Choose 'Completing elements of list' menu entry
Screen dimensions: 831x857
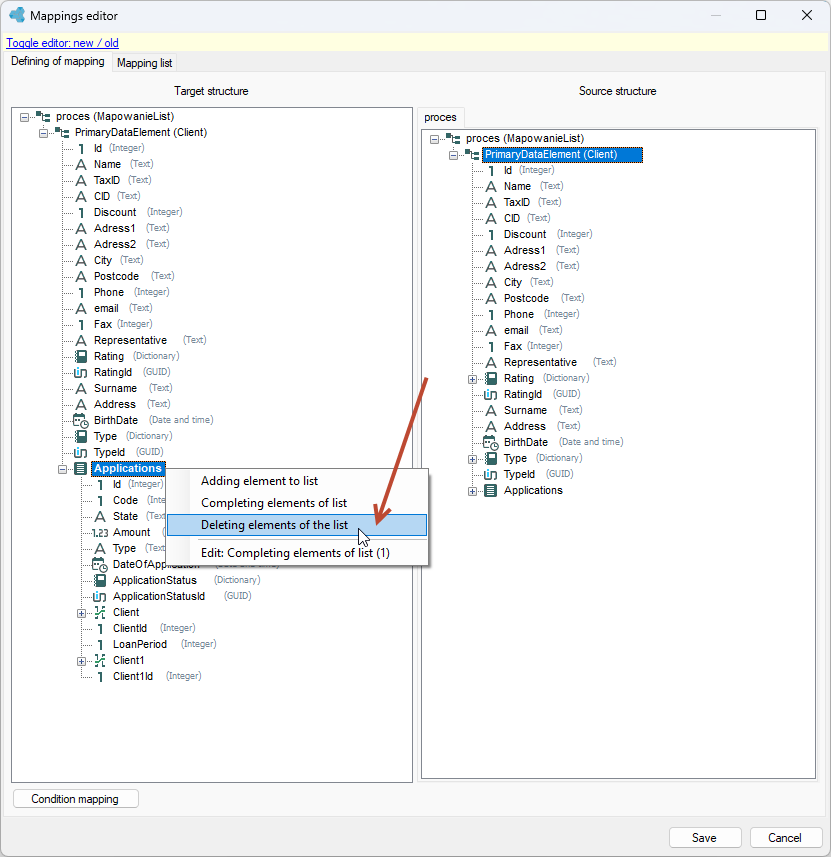tap(297, 503)
